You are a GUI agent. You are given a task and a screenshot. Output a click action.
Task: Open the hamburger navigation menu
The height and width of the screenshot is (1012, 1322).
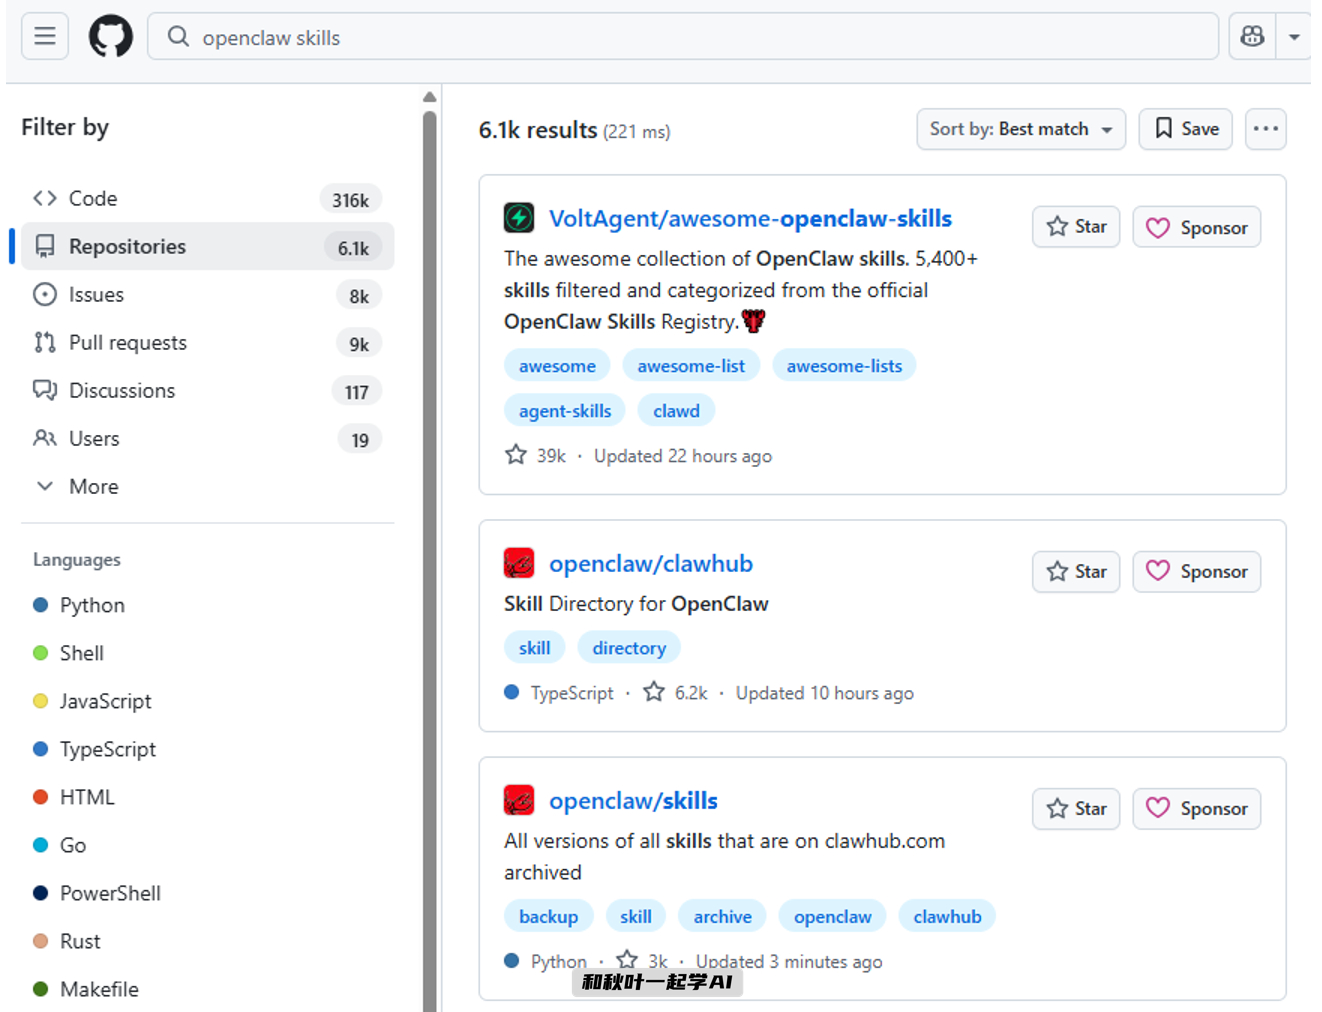pyautogui.click(x=45, y=37)
